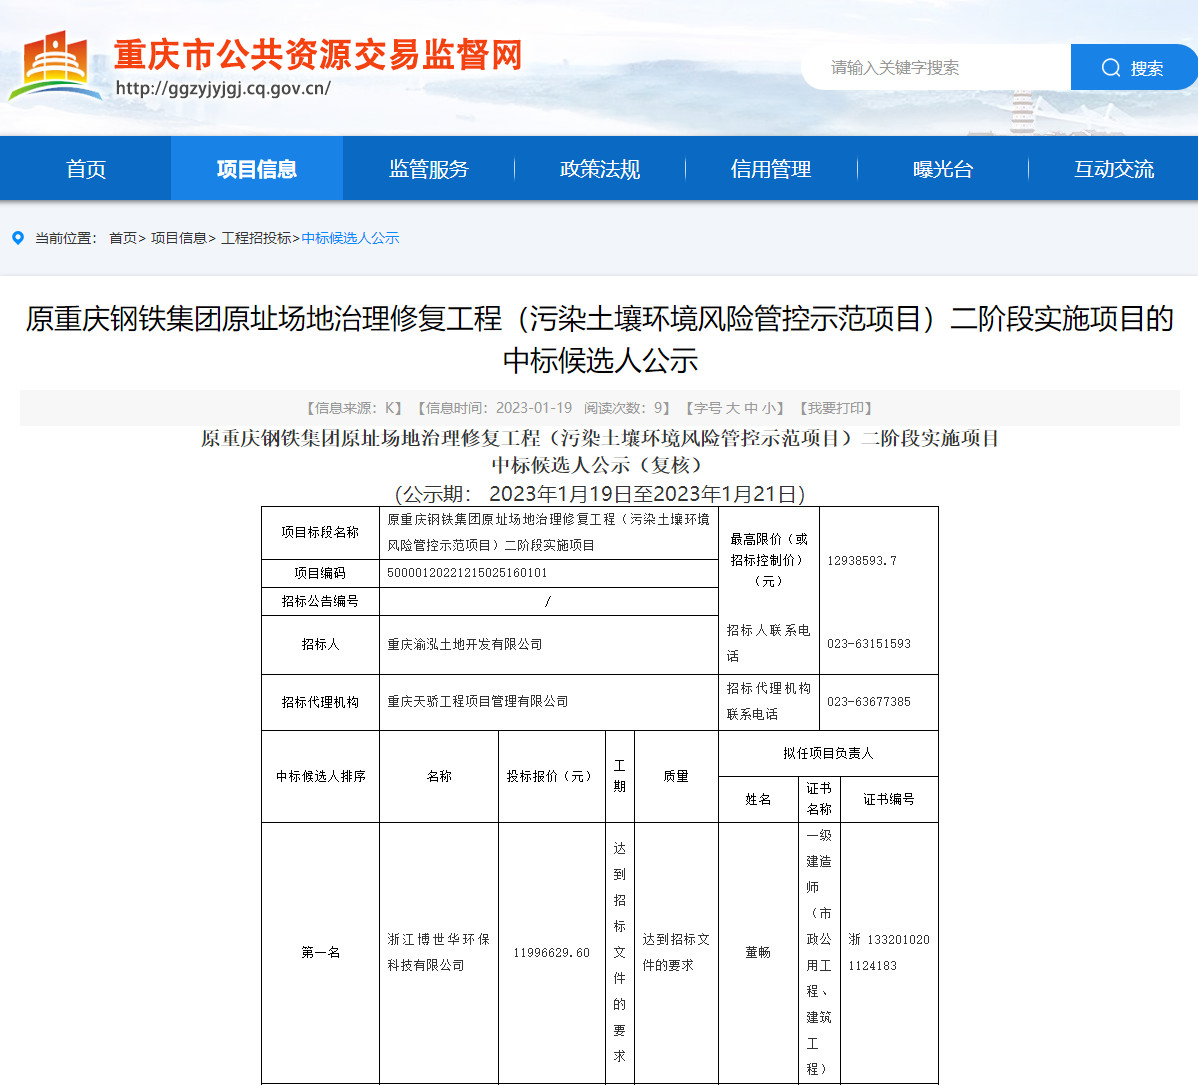
Task: Open the 首页 navigation tab
Action: tap(86, 169)
